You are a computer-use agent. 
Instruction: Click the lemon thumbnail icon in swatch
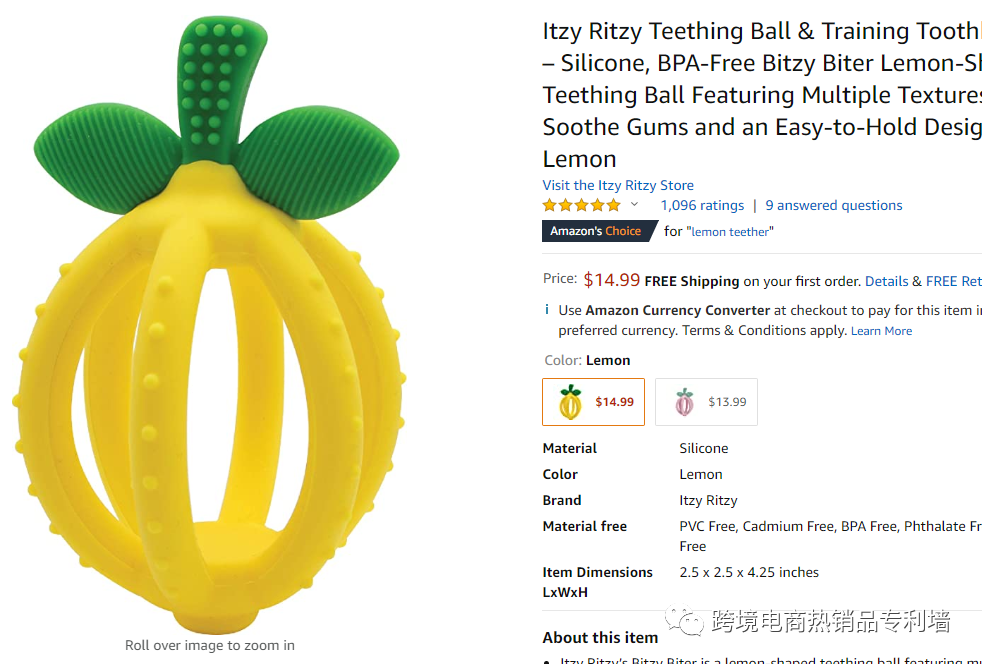click(x=570, y=402)
